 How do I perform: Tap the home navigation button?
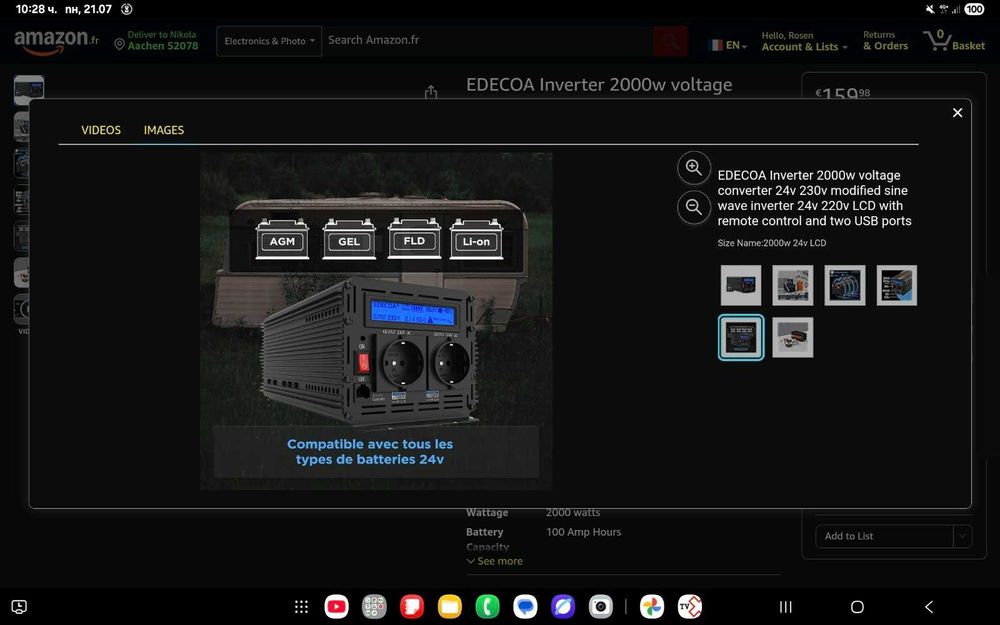[857, 607]
